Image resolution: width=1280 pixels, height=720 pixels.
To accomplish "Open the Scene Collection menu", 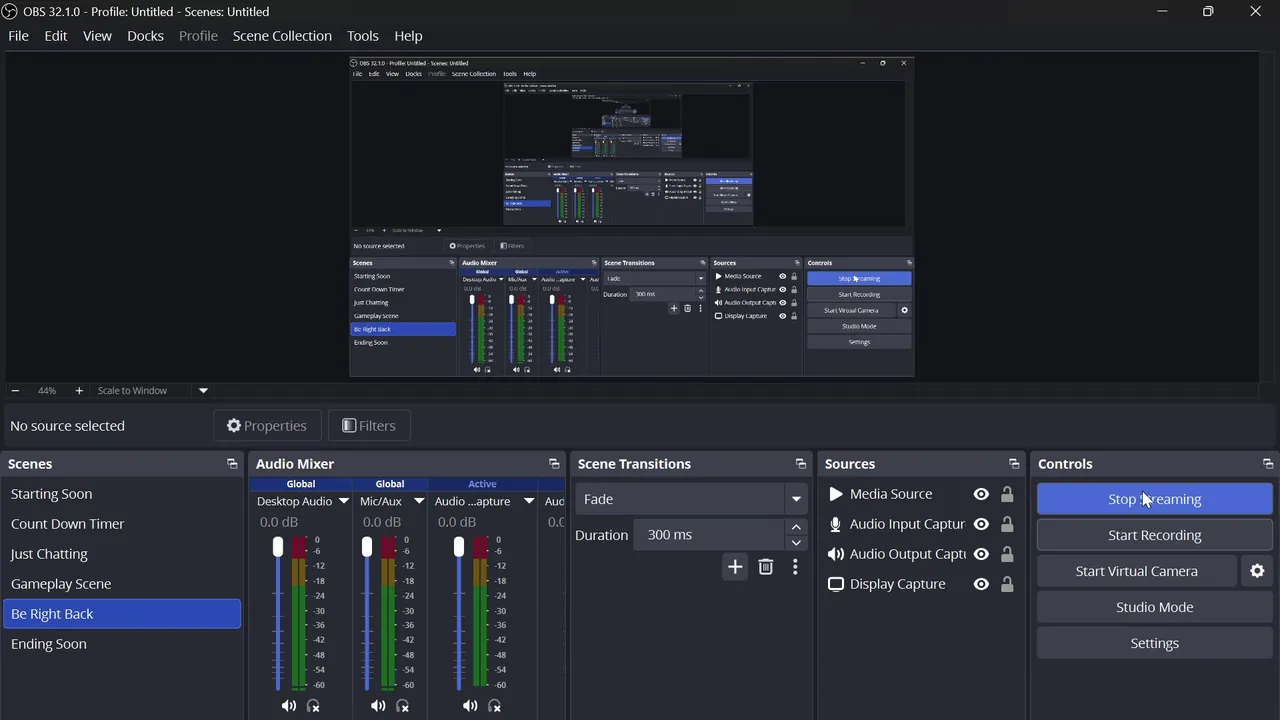I will point(282,36).
